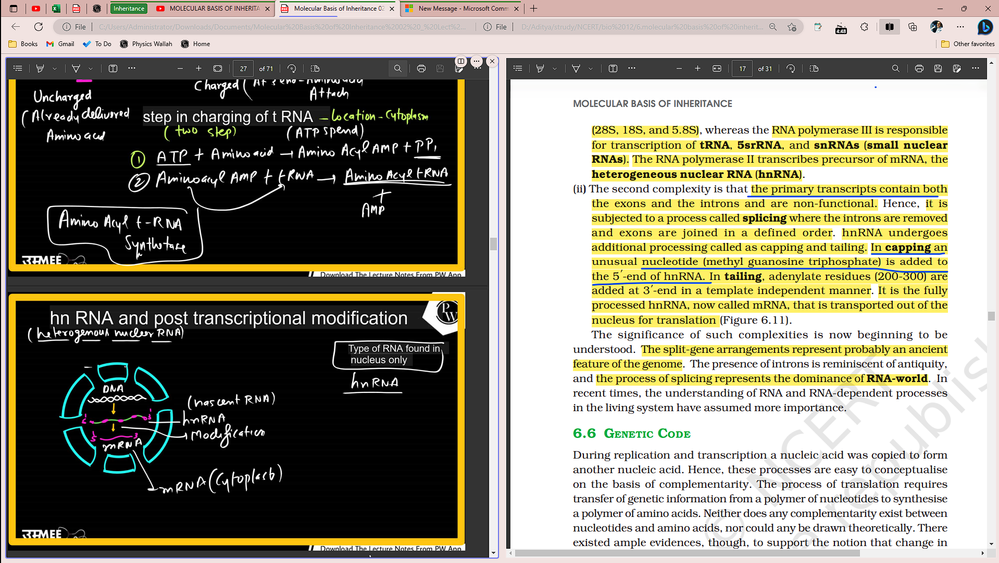Print the left PDF document
This screenshot has width=999, height=563.
(x=421, y=68)
